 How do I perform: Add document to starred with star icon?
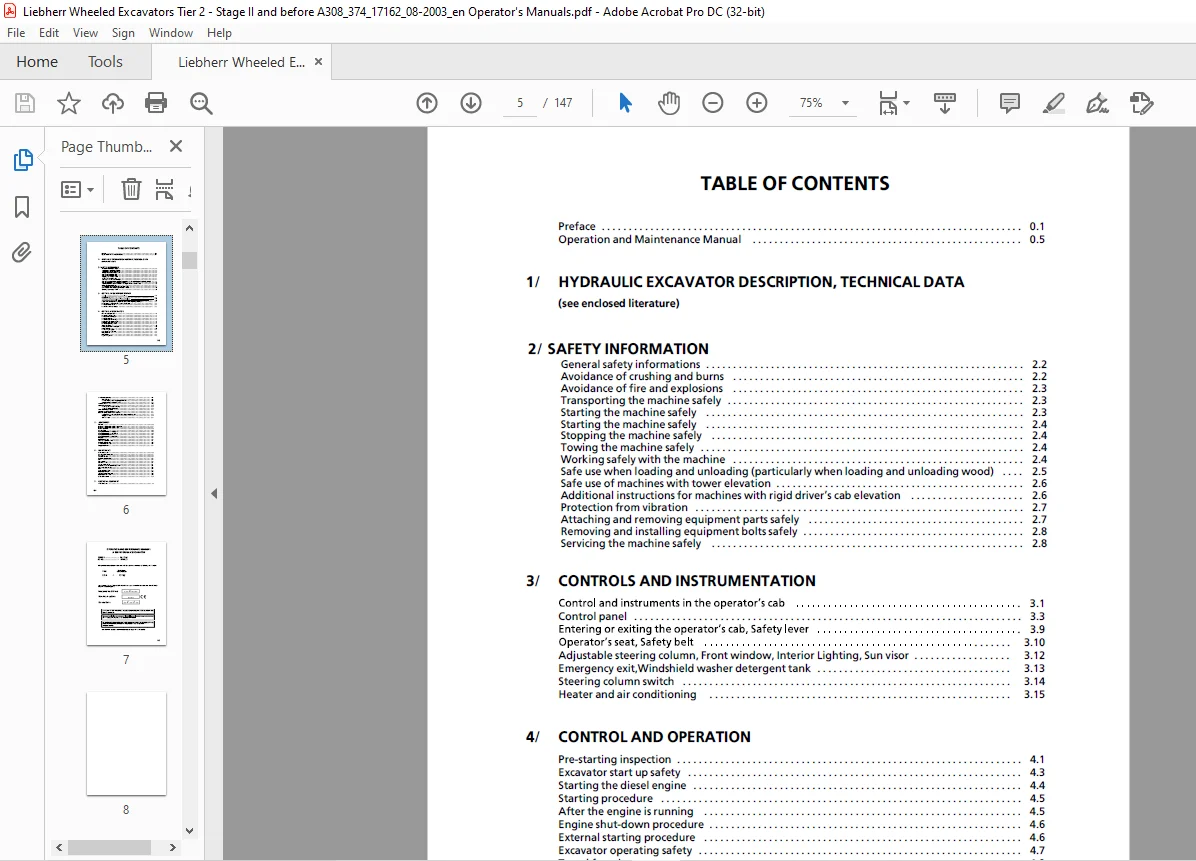pyautogui.click(x=69, y=103)
